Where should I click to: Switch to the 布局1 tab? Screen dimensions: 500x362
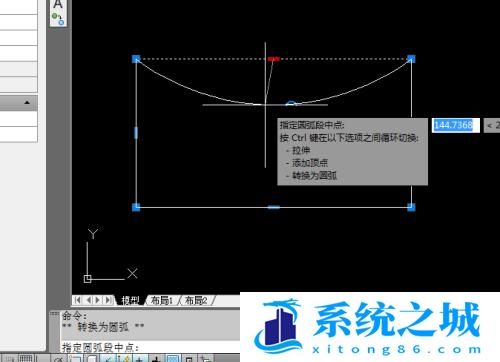[162, 300]
